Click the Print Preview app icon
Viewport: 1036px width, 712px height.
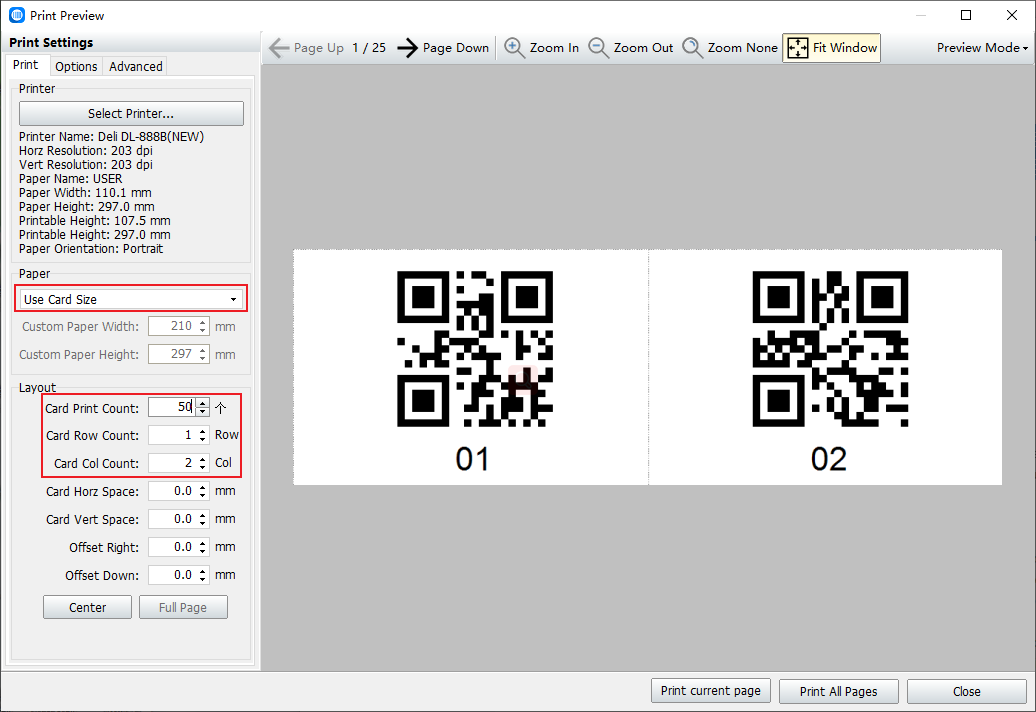(17, 15)
